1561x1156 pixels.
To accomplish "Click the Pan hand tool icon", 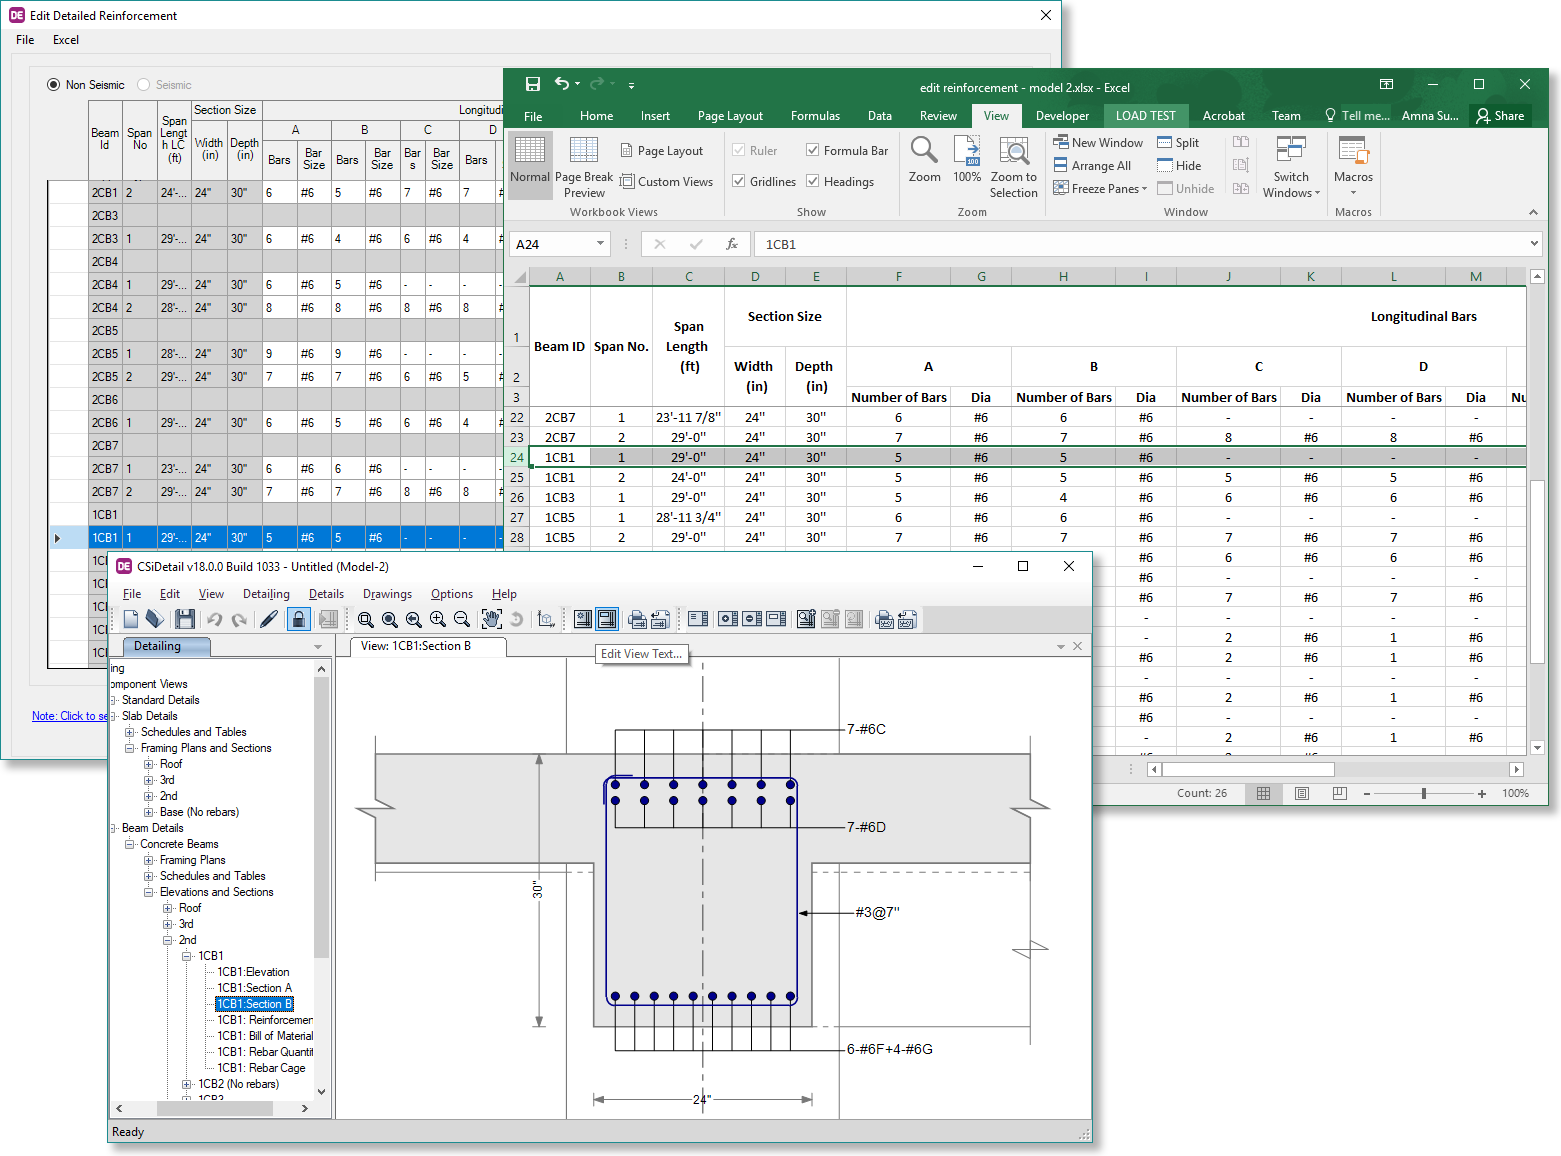I will 491,620.
